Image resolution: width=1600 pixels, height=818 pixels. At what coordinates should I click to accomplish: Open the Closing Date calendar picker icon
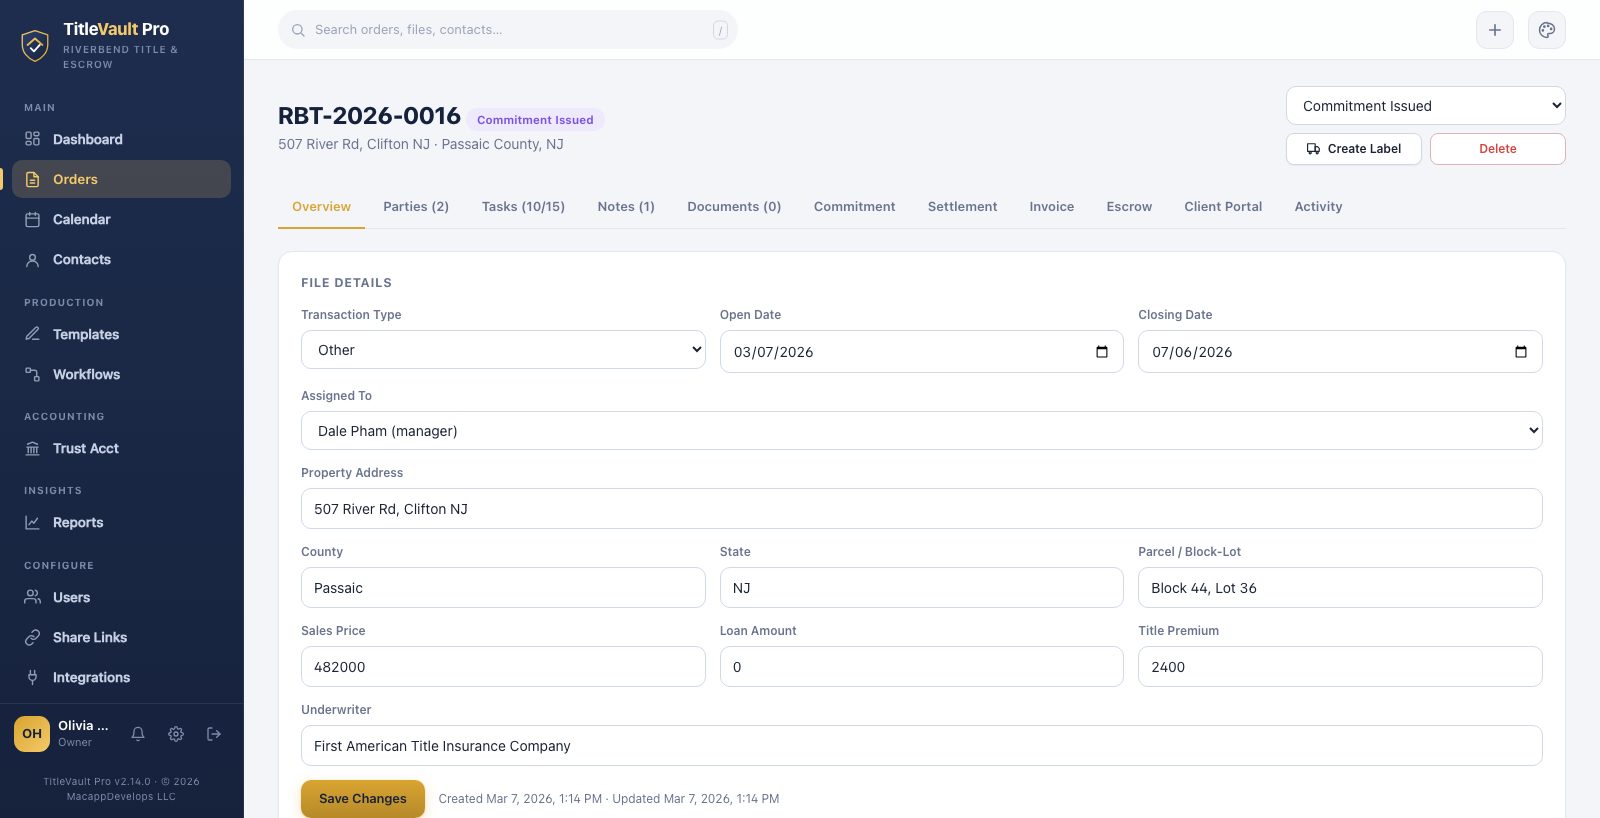point(1521,352)
